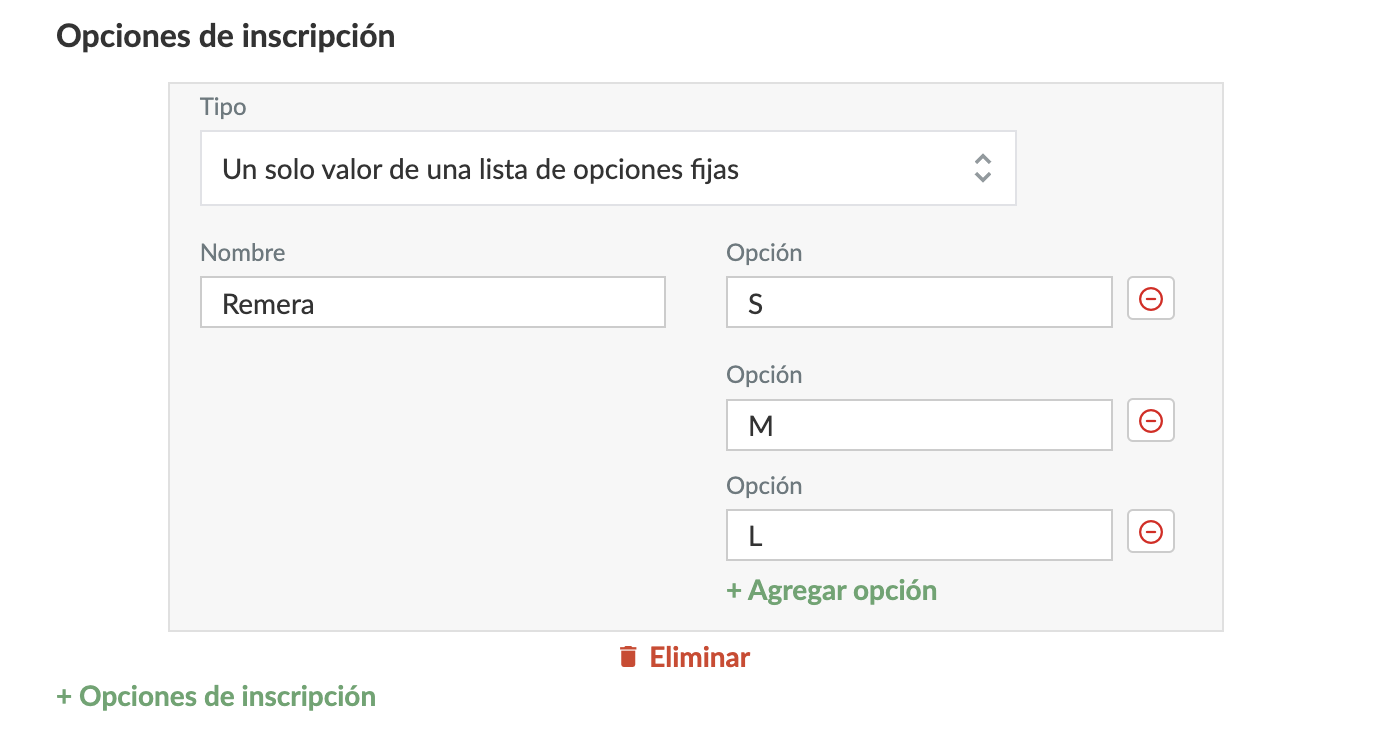Click the "Nombre" label above Remera
Screen dimensions: 1394x754
coord(243,253)
